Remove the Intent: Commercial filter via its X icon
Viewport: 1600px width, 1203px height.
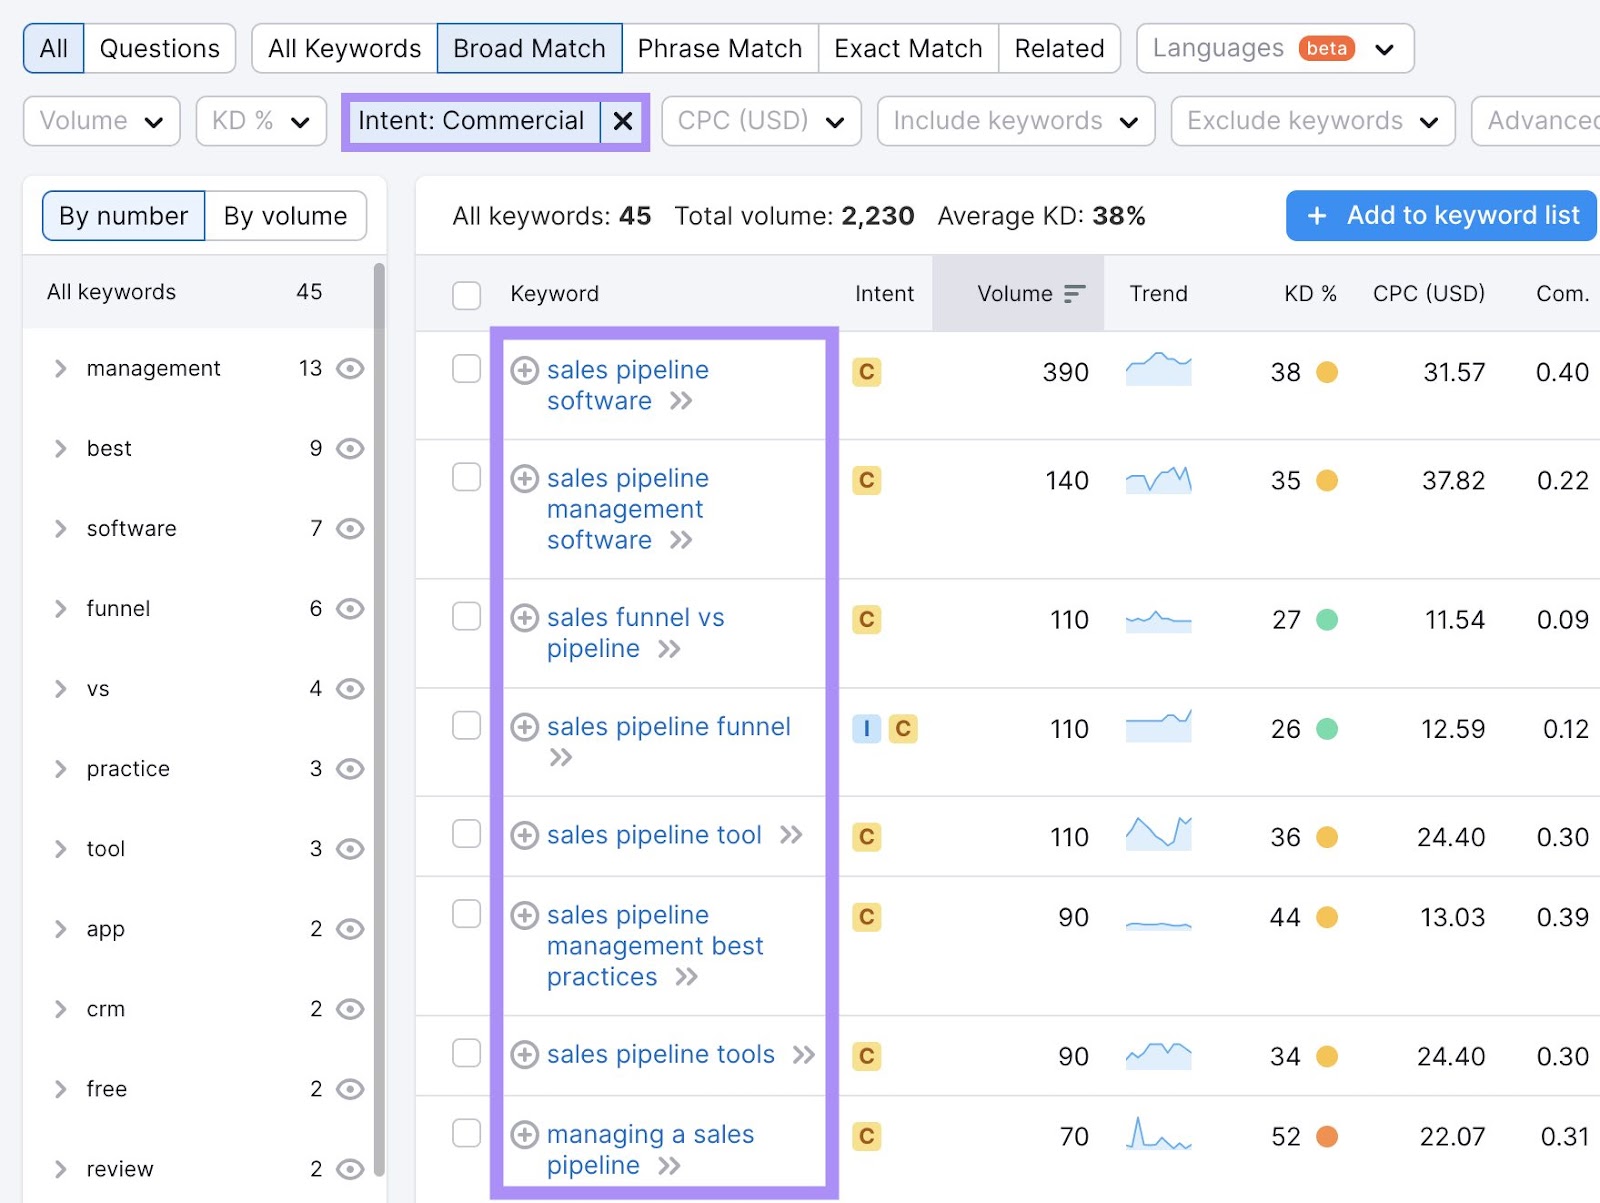[623, 121]
